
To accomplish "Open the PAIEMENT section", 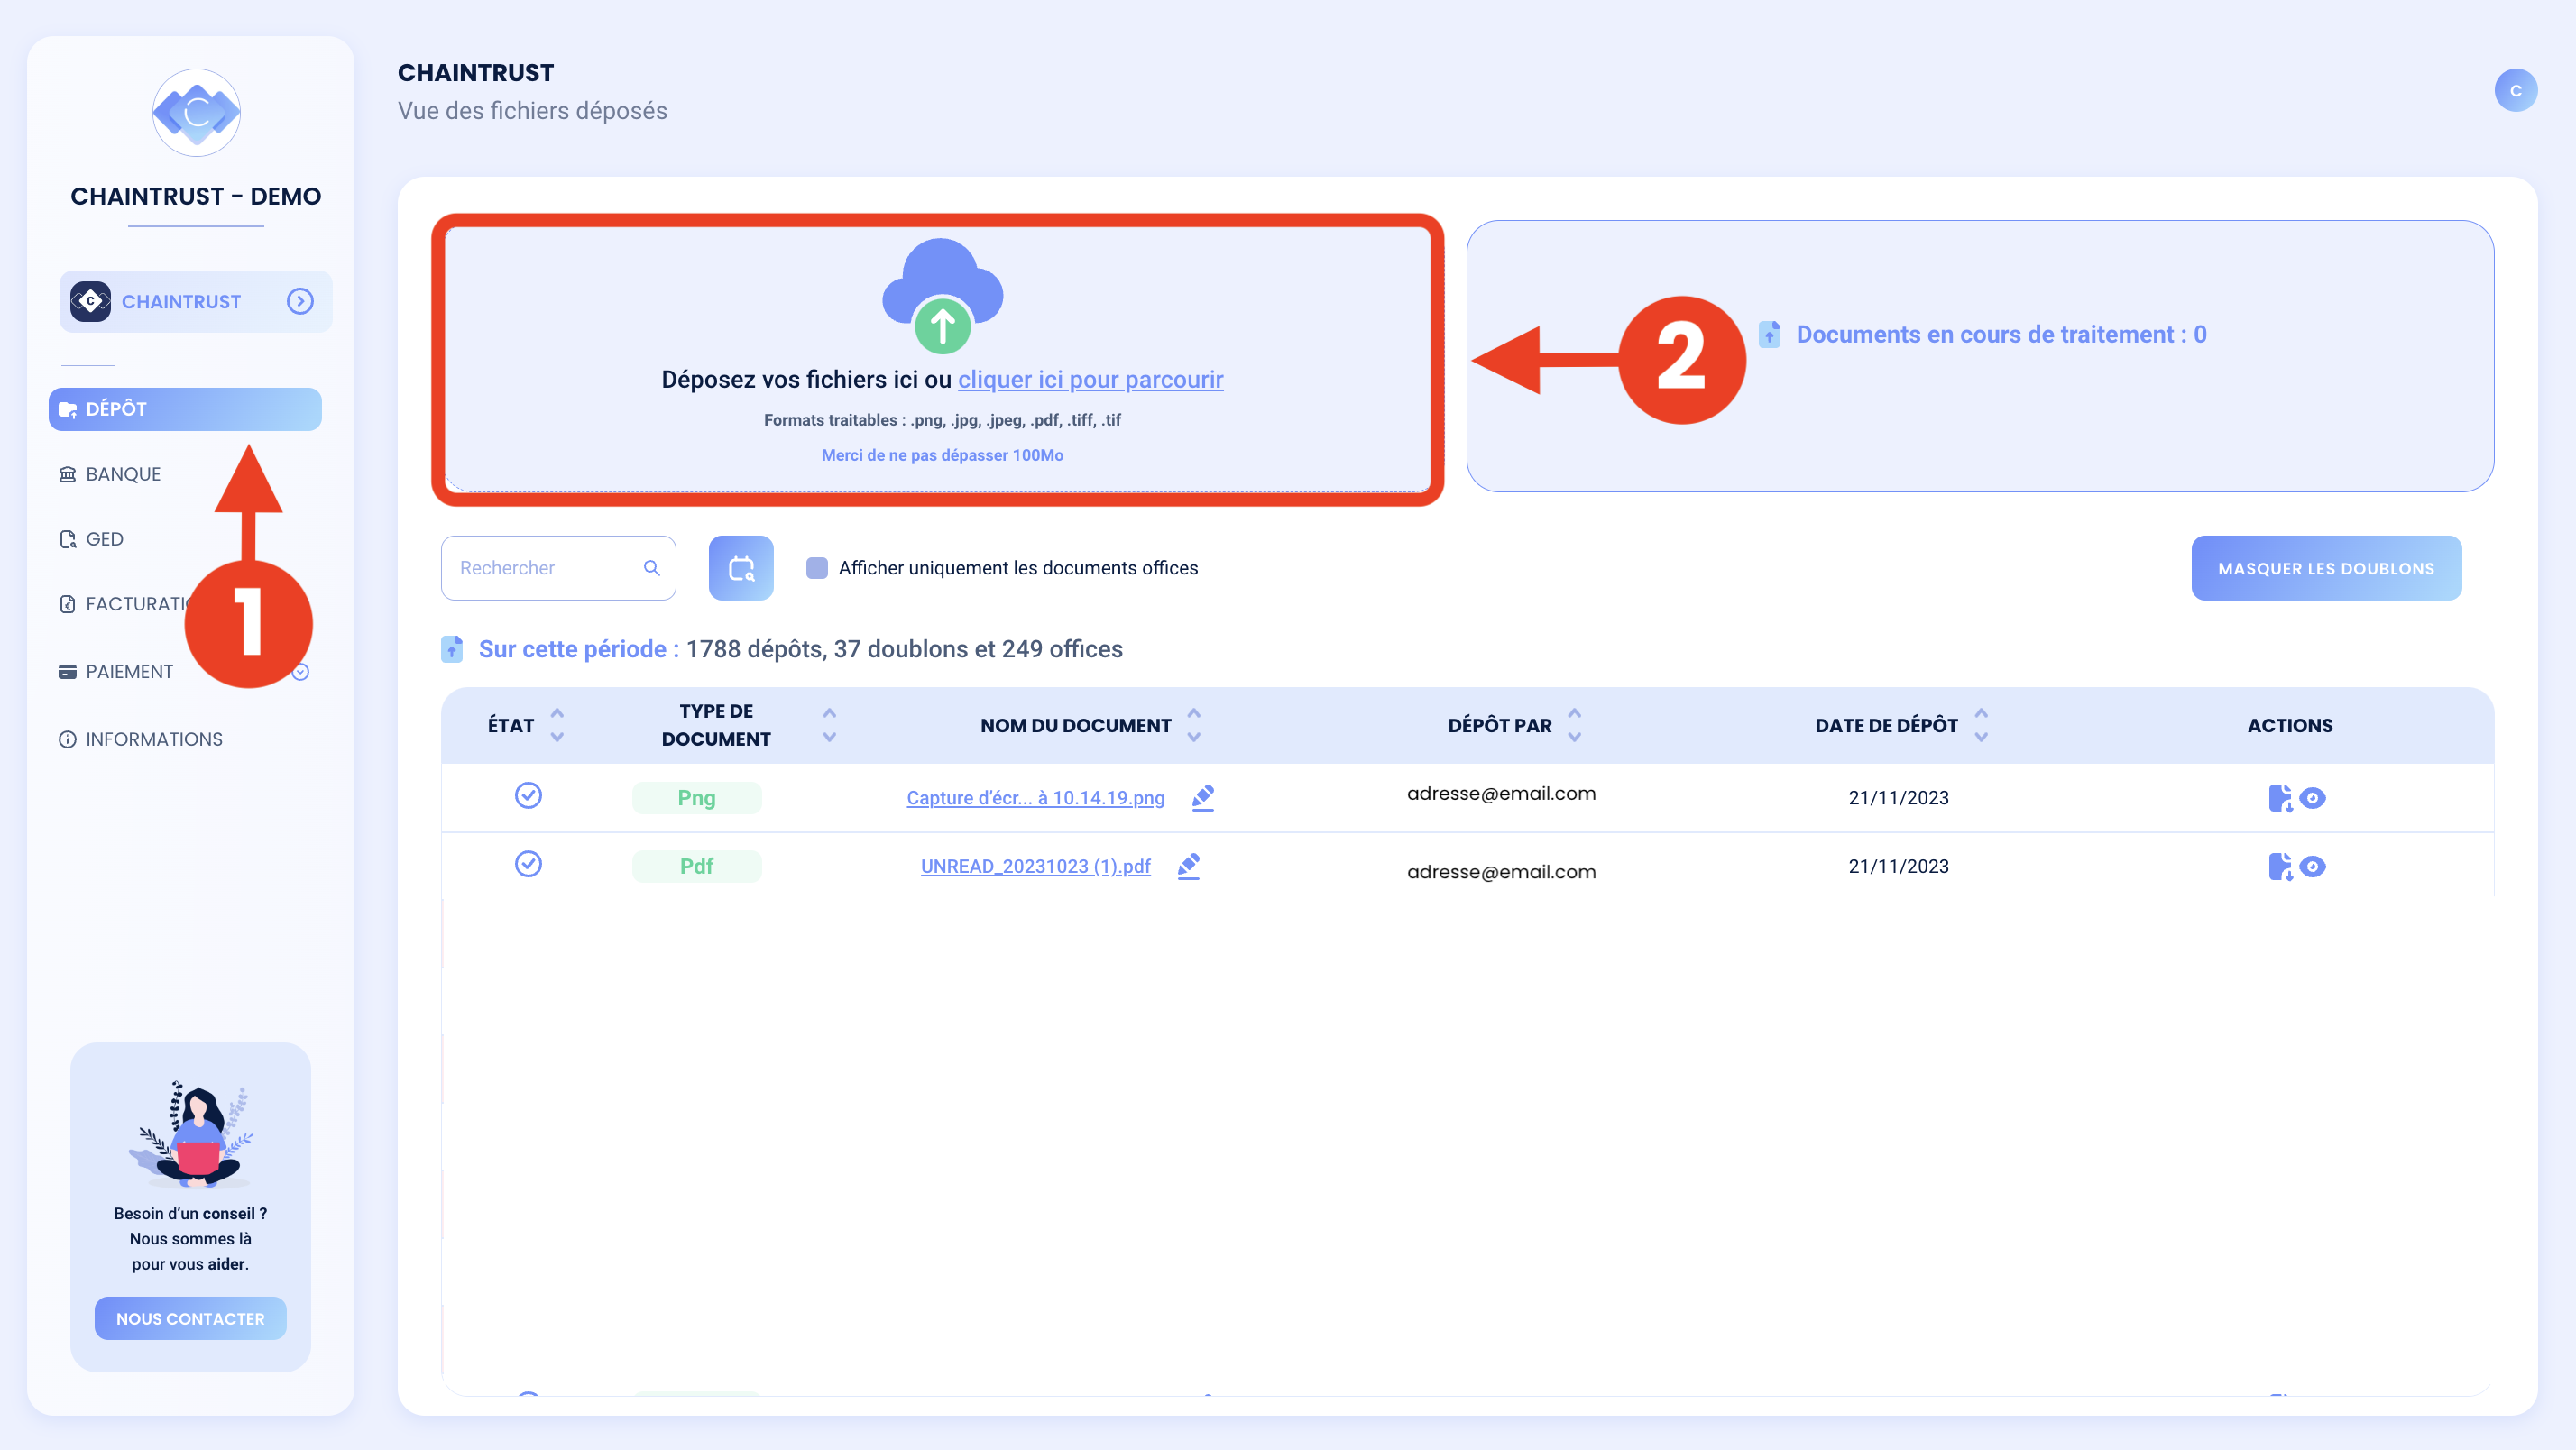I will (x=129, y=671).
